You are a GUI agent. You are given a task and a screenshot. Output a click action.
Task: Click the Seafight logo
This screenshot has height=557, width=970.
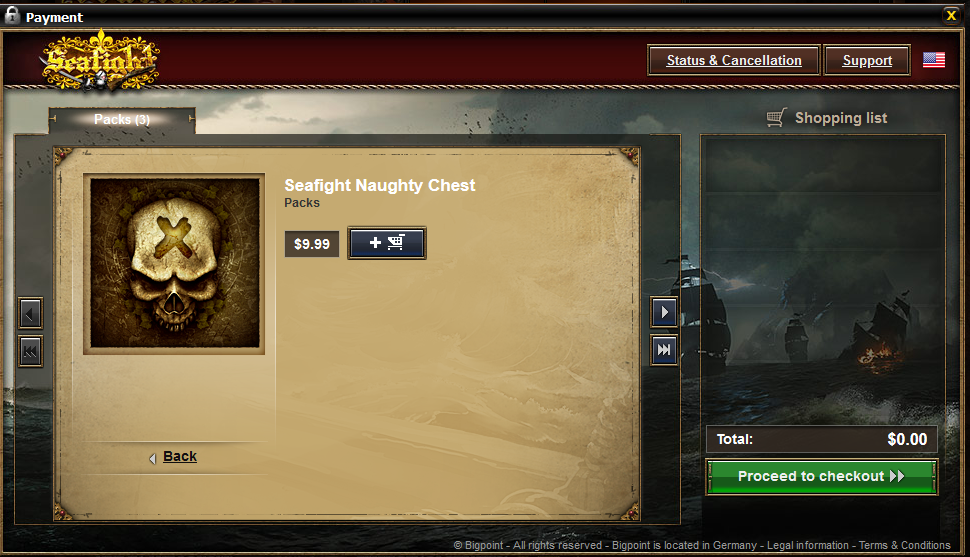(x=99, y=61)
